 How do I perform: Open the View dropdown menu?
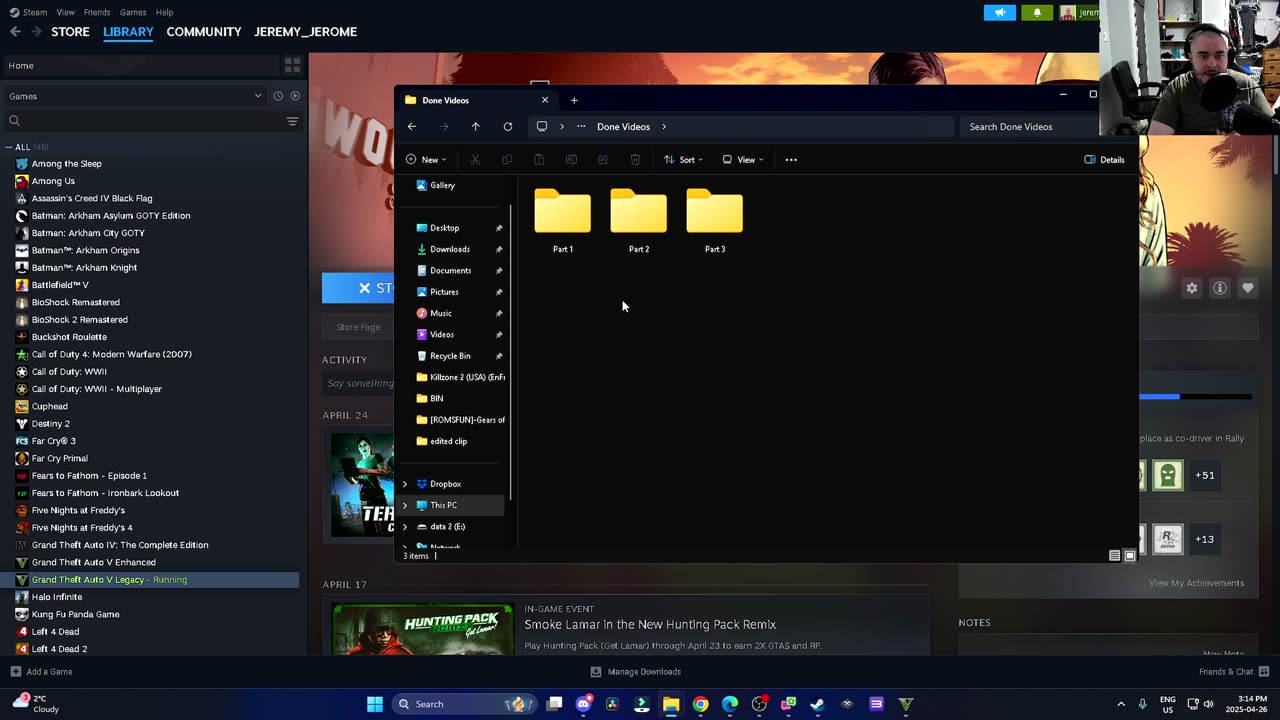pyautogui.click(x=743, y=160)
